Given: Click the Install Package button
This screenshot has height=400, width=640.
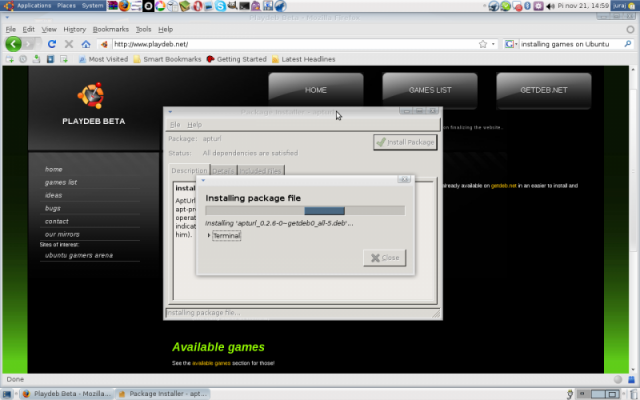Looking at the screenshot, I should pos(405,142).
